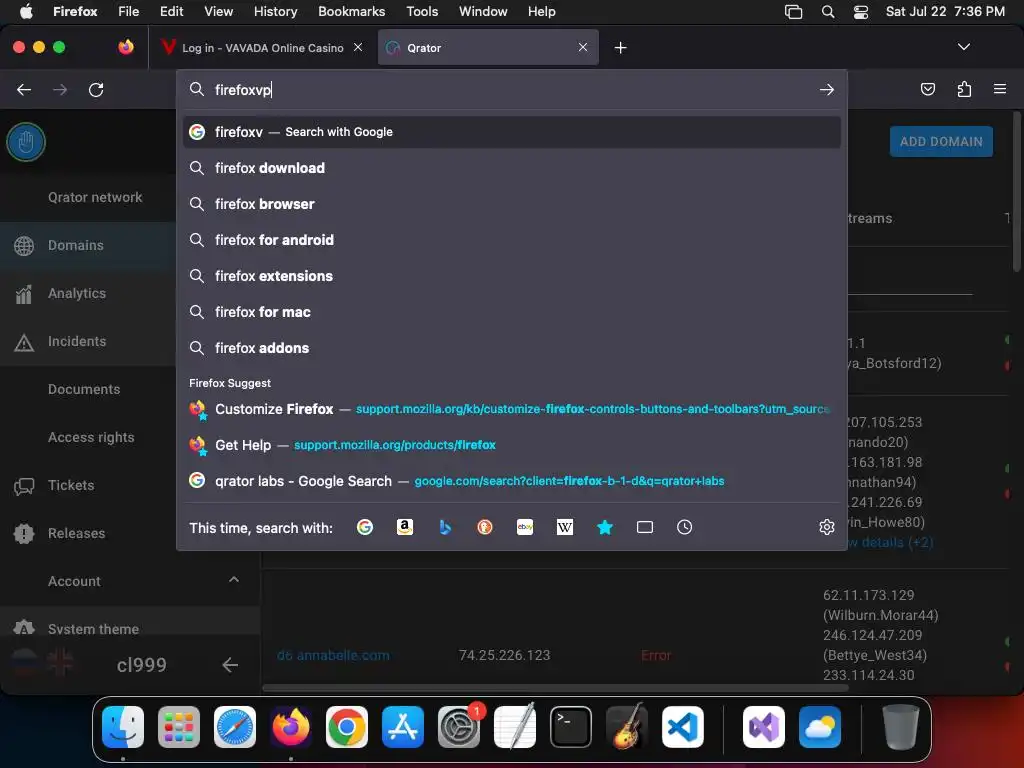Viewport: 1024px width, 768px height.
Task: Open 'qrator labs - Google Search' suggestion
Action: 511,481
